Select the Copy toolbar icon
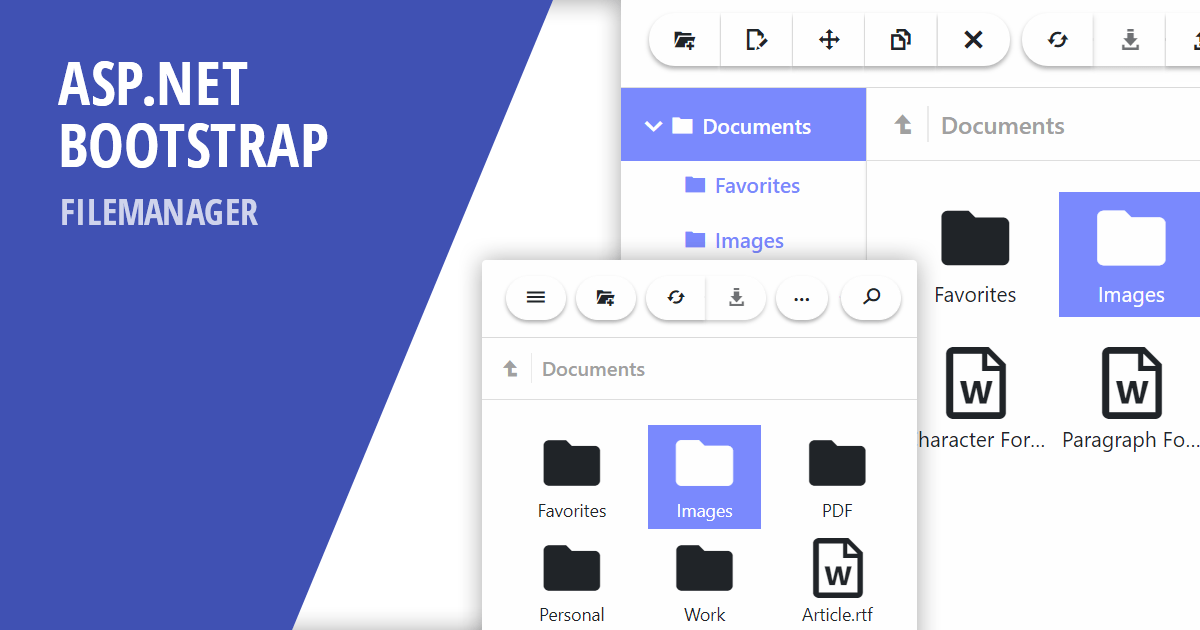 coord(900,40)
